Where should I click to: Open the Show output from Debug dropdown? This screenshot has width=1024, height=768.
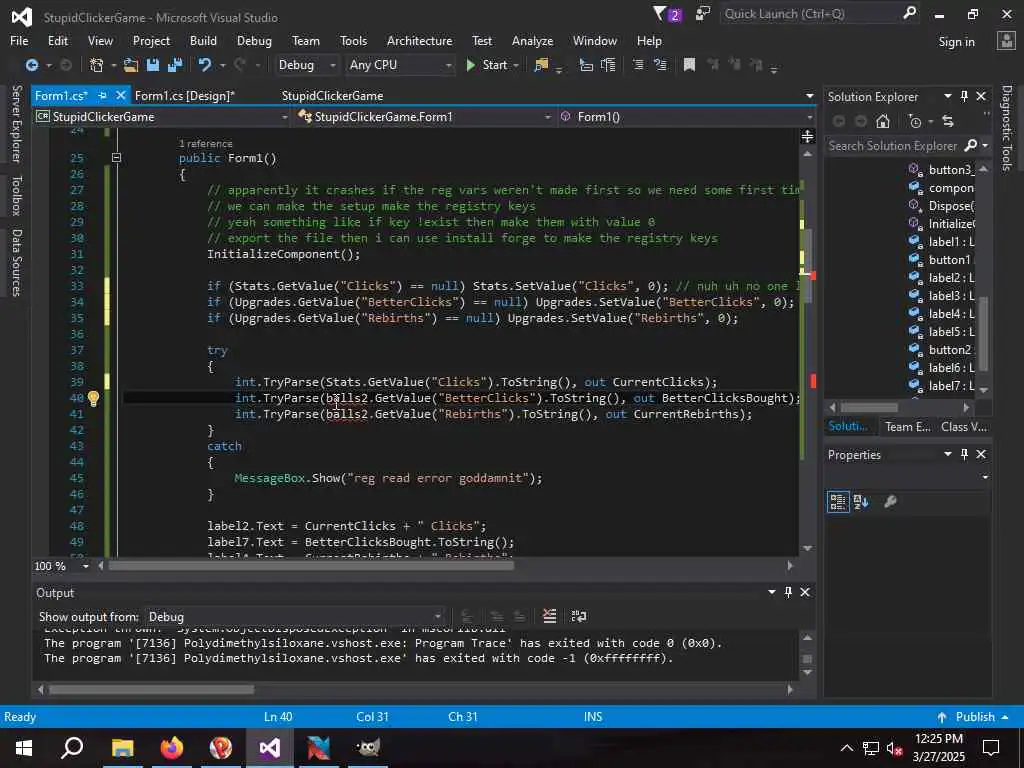[x=293, y=616]
